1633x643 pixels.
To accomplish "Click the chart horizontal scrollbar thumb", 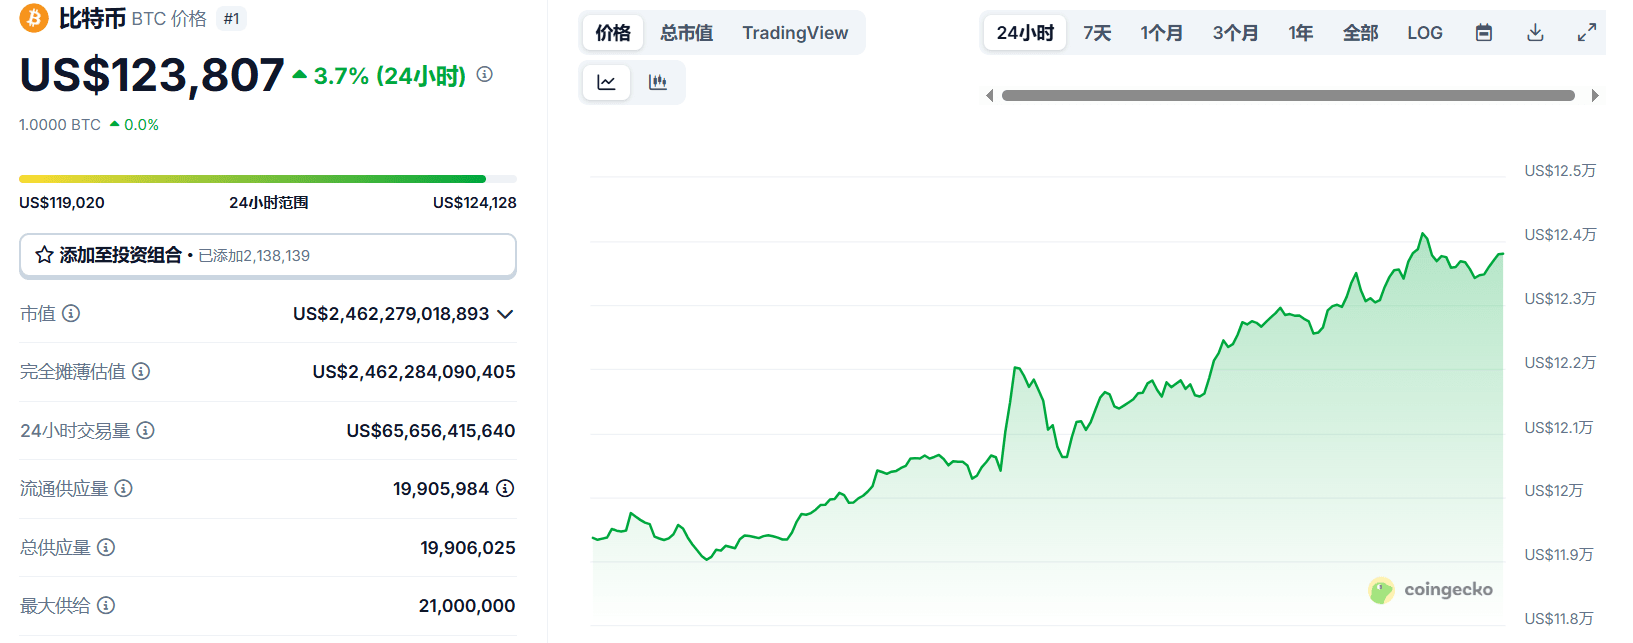I will [x=1288, y=96].
